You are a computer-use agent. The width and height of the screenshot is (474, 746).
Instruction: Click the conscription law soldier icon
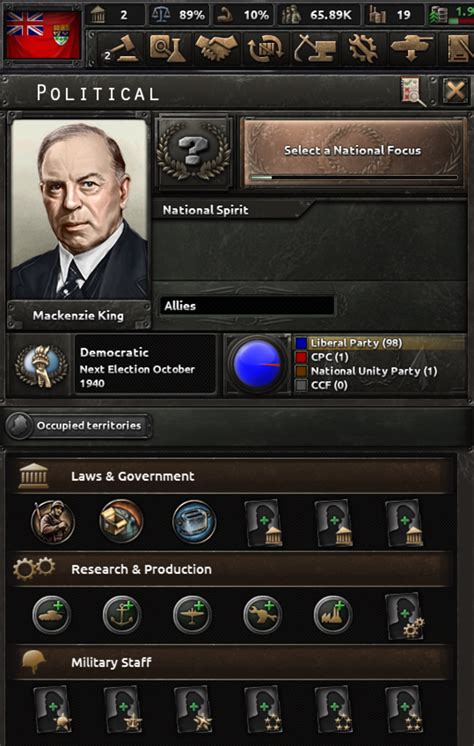point(53,521)
